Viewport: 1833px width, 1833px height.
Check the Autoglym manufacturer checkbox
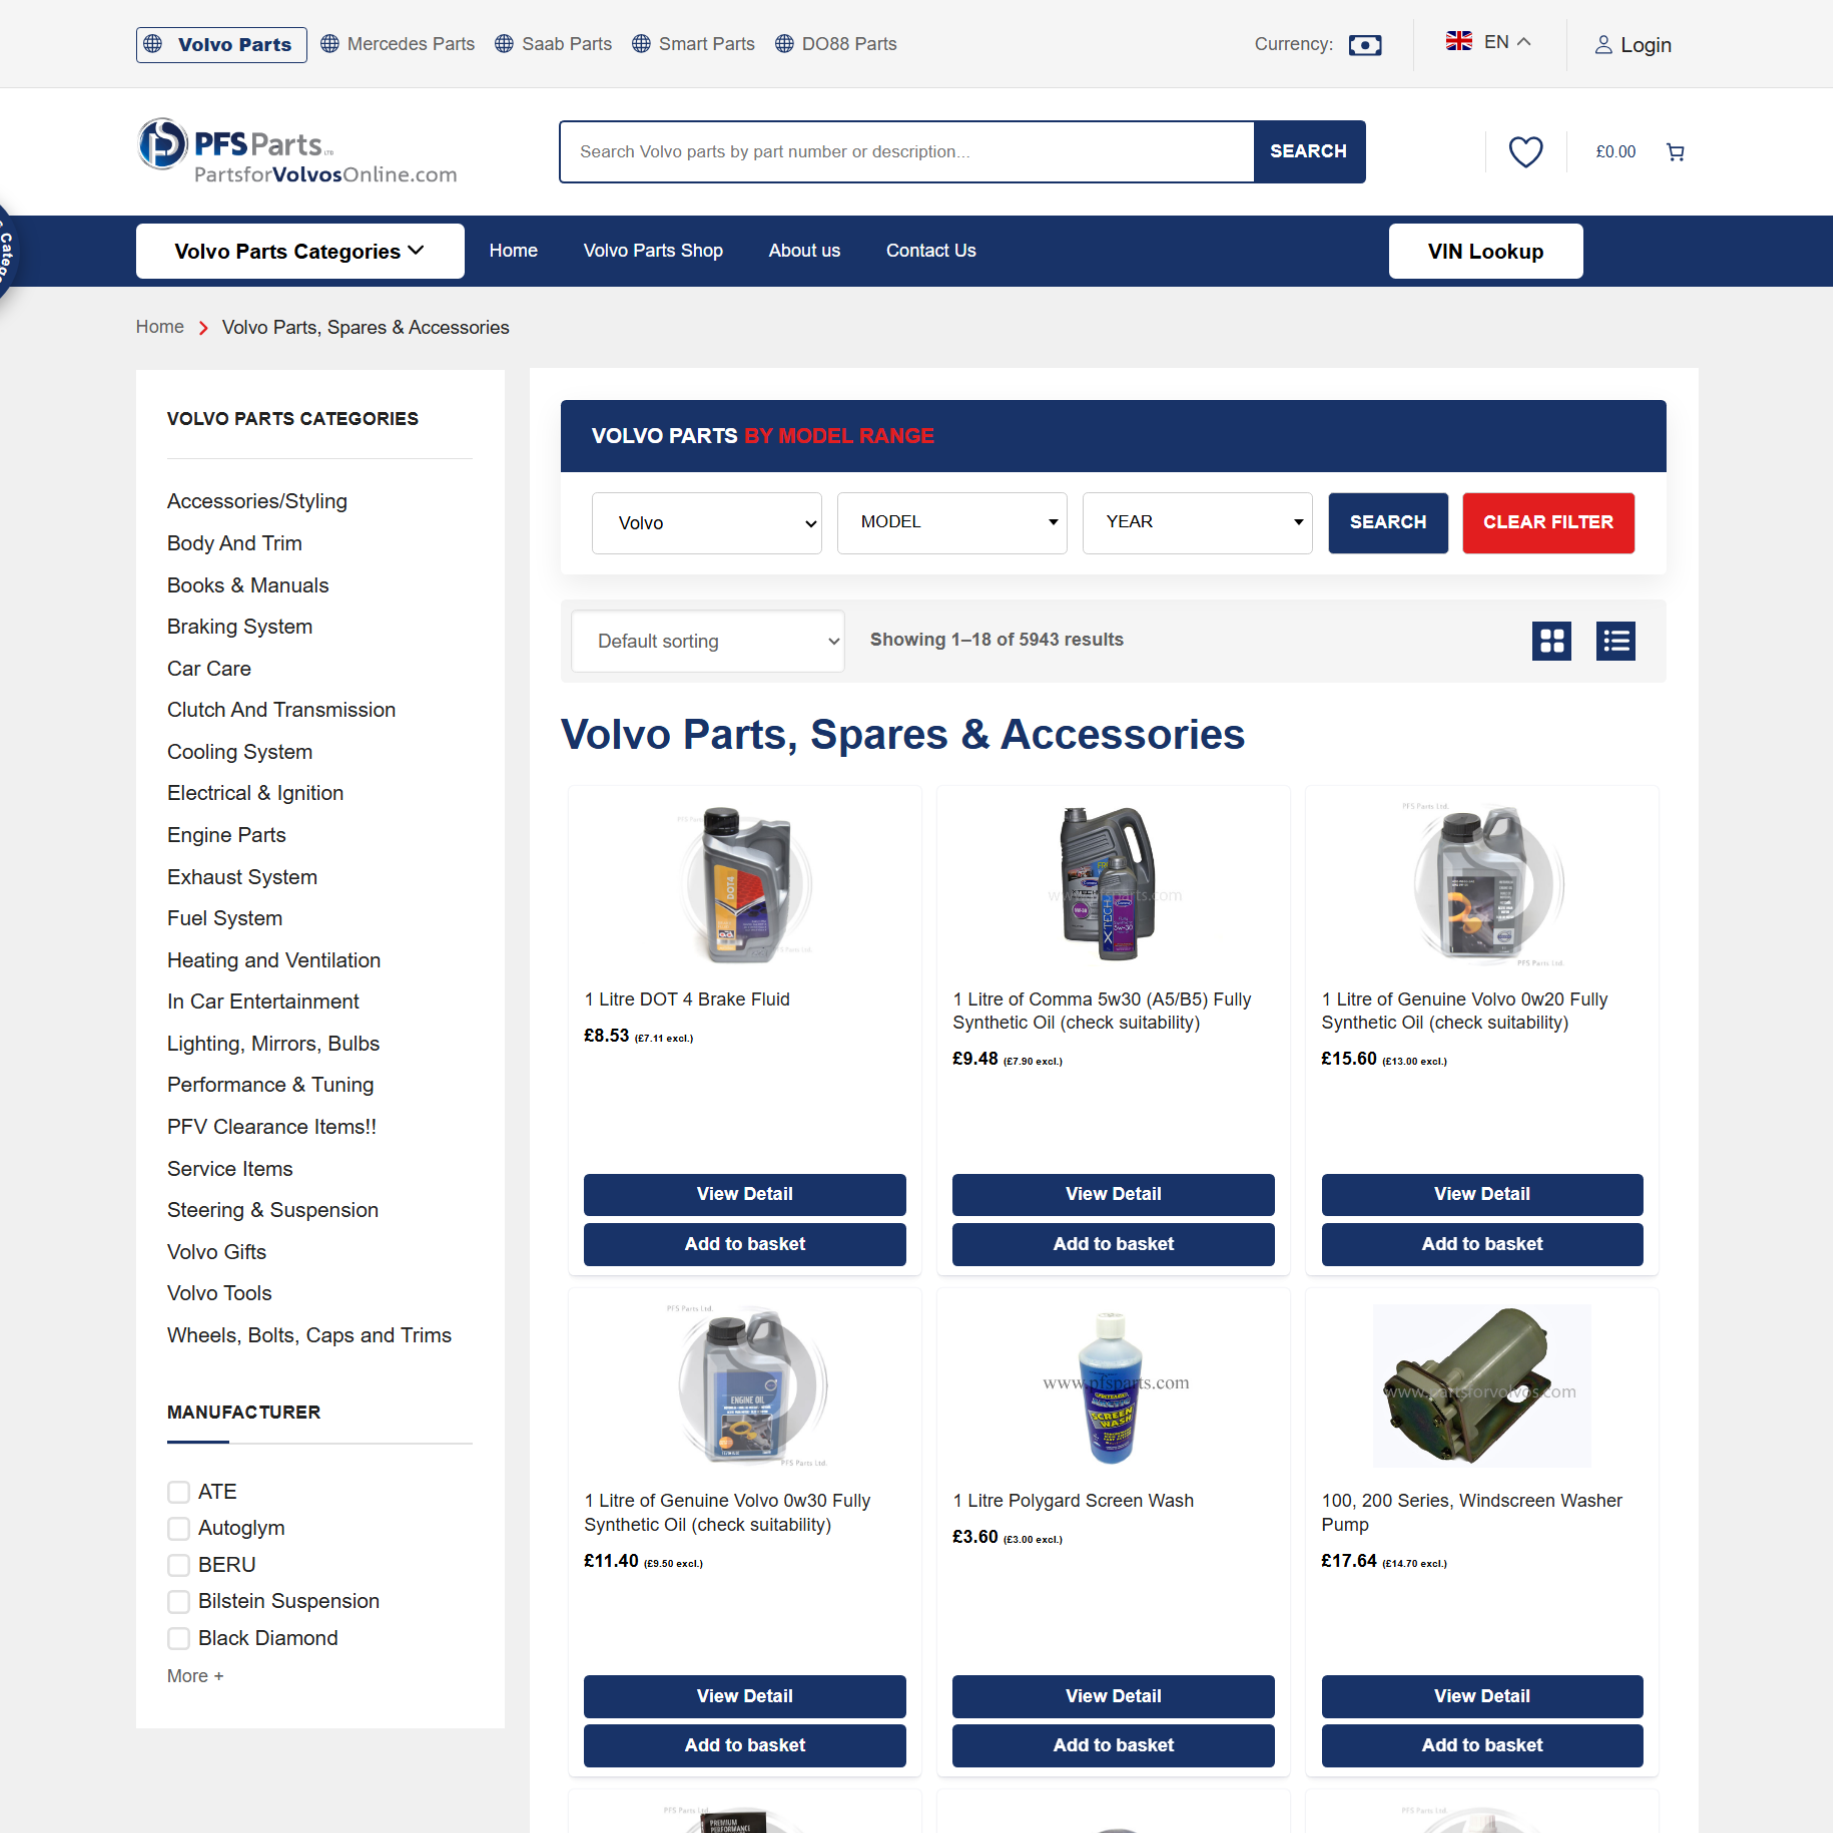coord(178,1529)
